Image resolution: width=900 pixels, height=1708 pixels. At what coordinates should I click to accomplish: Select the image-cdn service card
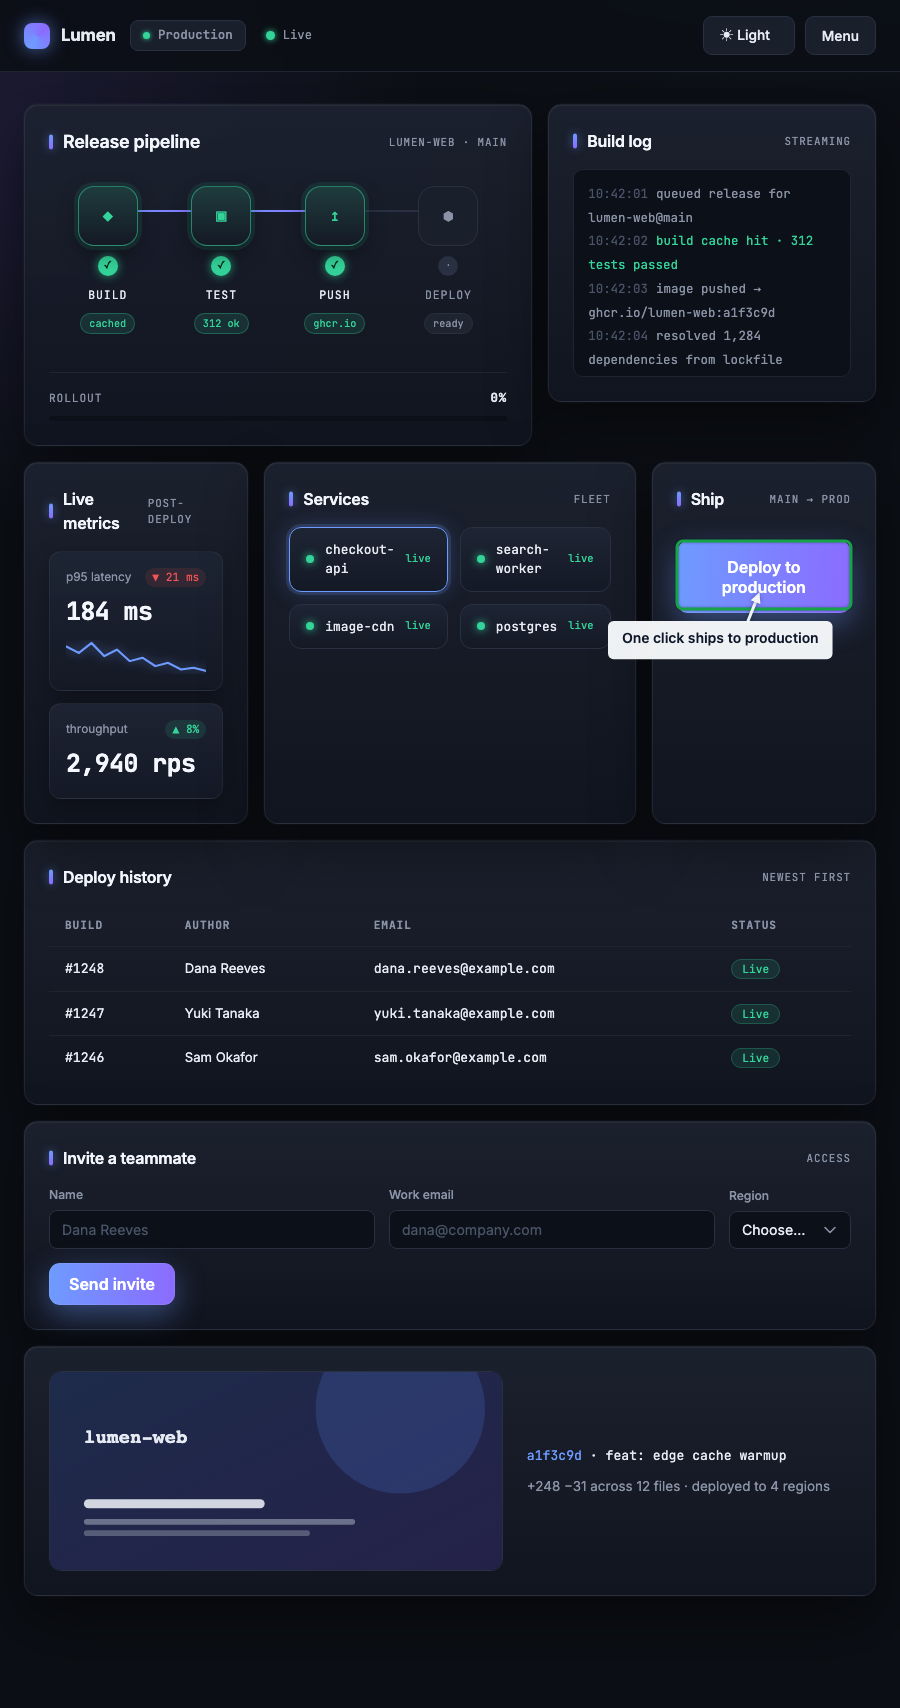pos(368,626)
